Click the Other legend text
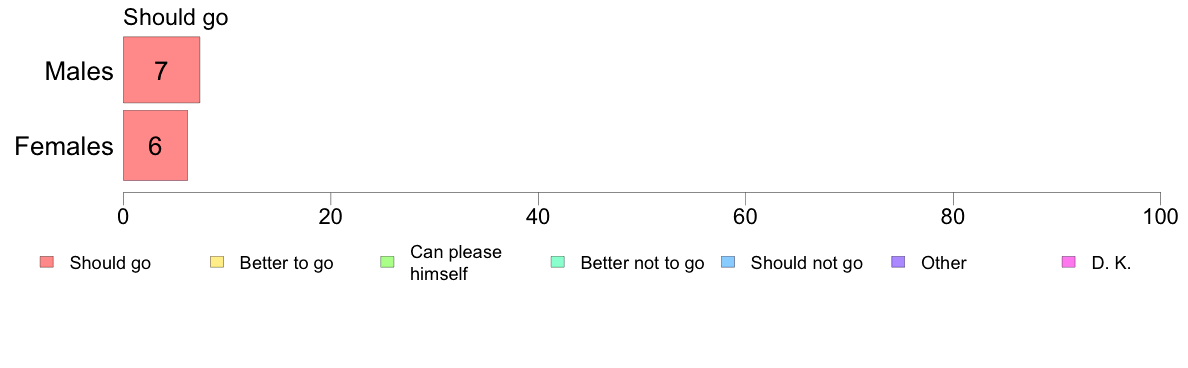The image size is (1188, 368). click(x=944, y=264)
